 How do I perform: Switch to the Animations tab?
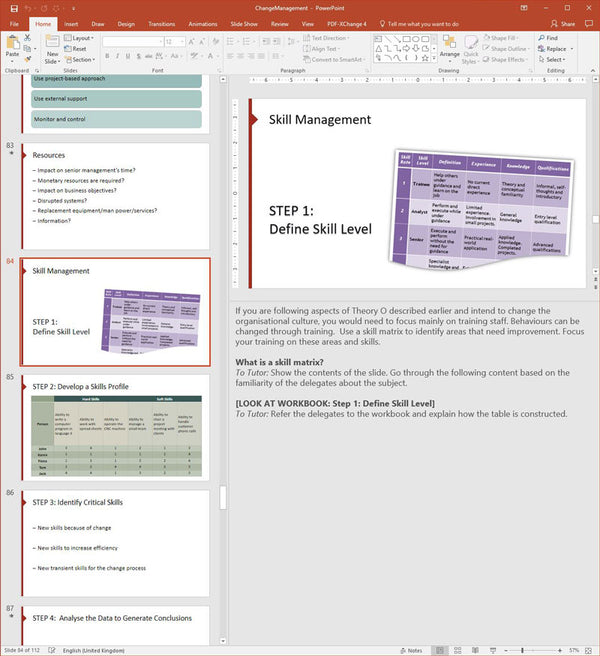click(x=203, y=24)
